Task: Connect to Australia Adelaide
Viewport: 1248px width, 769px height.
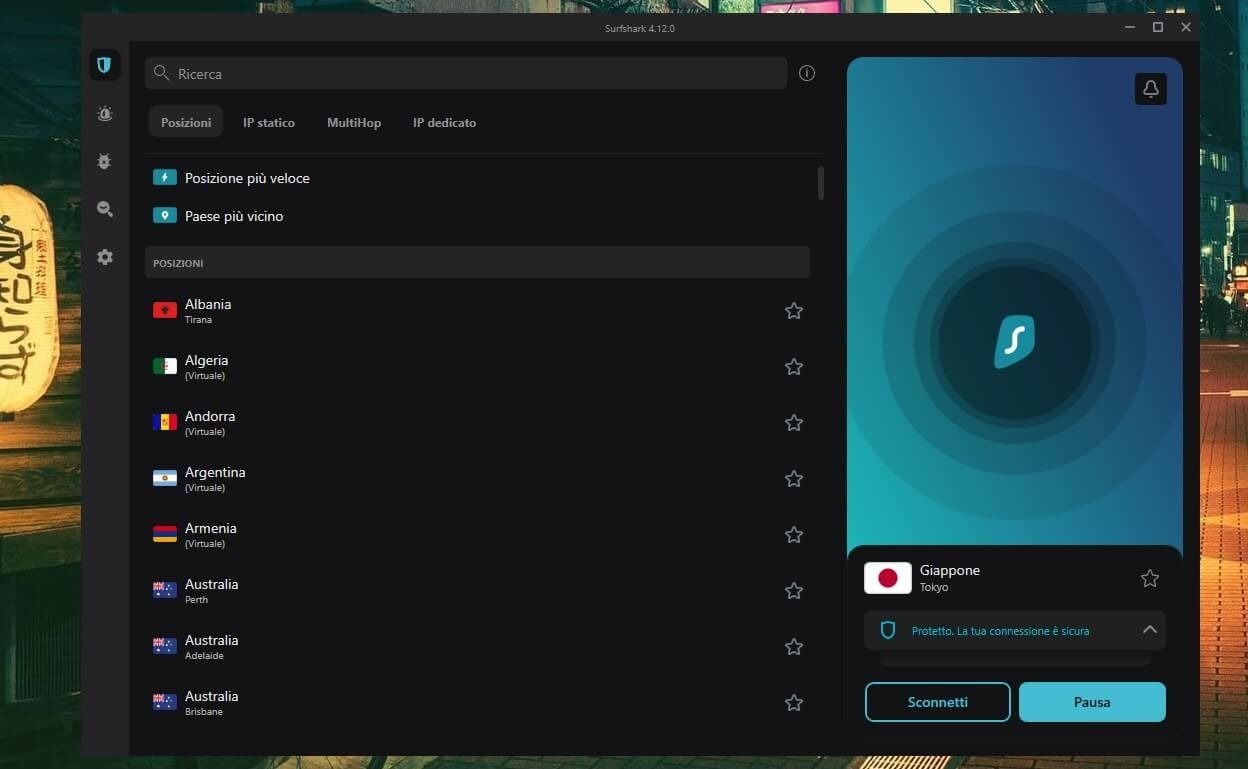Action: pyautogui.click(x=477, y=647)
